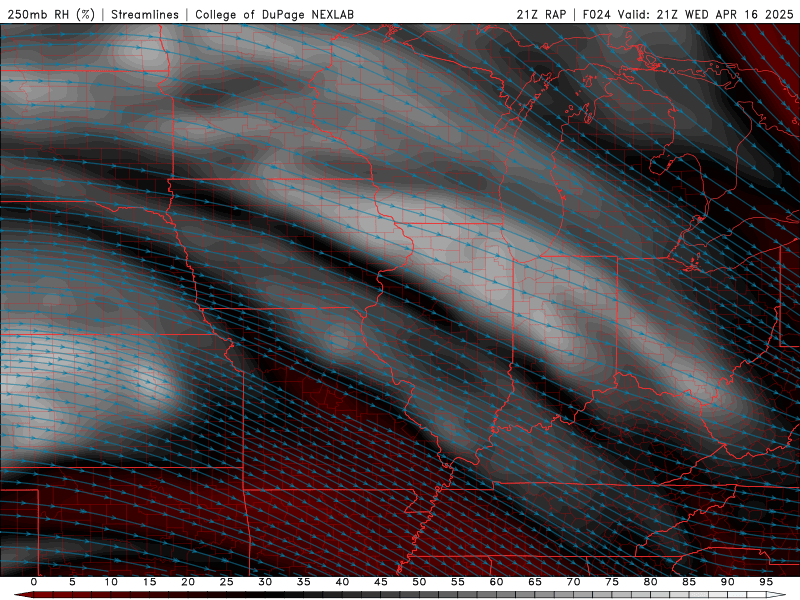Click the '75' value on the color scale
The image size is (800, 600).
click(612, 582)
